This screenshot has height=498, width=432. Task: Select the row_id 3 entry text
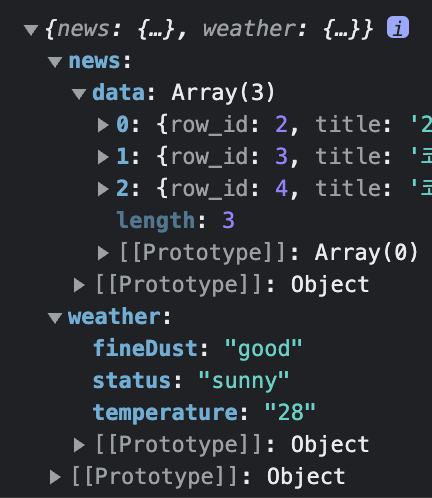tap(230, 157)
